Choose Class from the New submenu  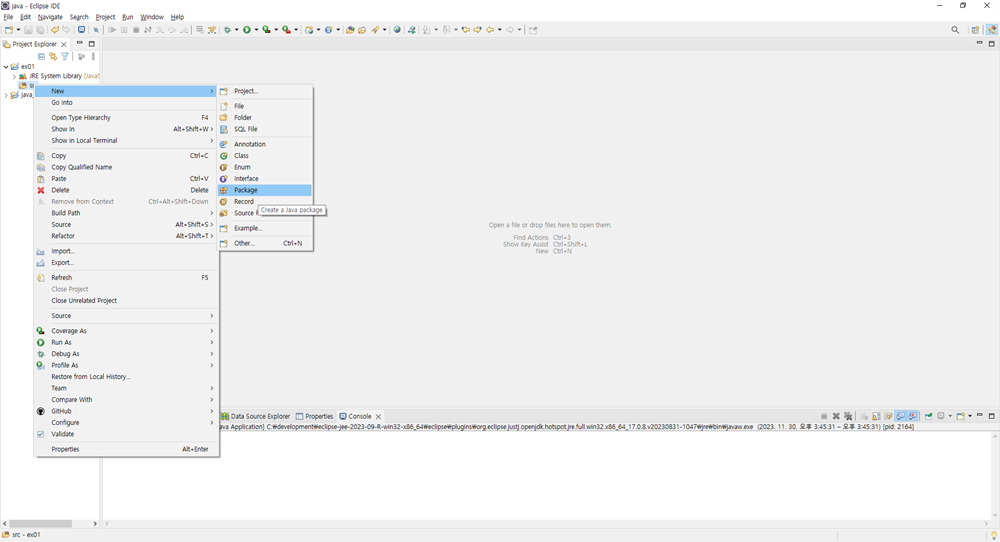[264, 156]
